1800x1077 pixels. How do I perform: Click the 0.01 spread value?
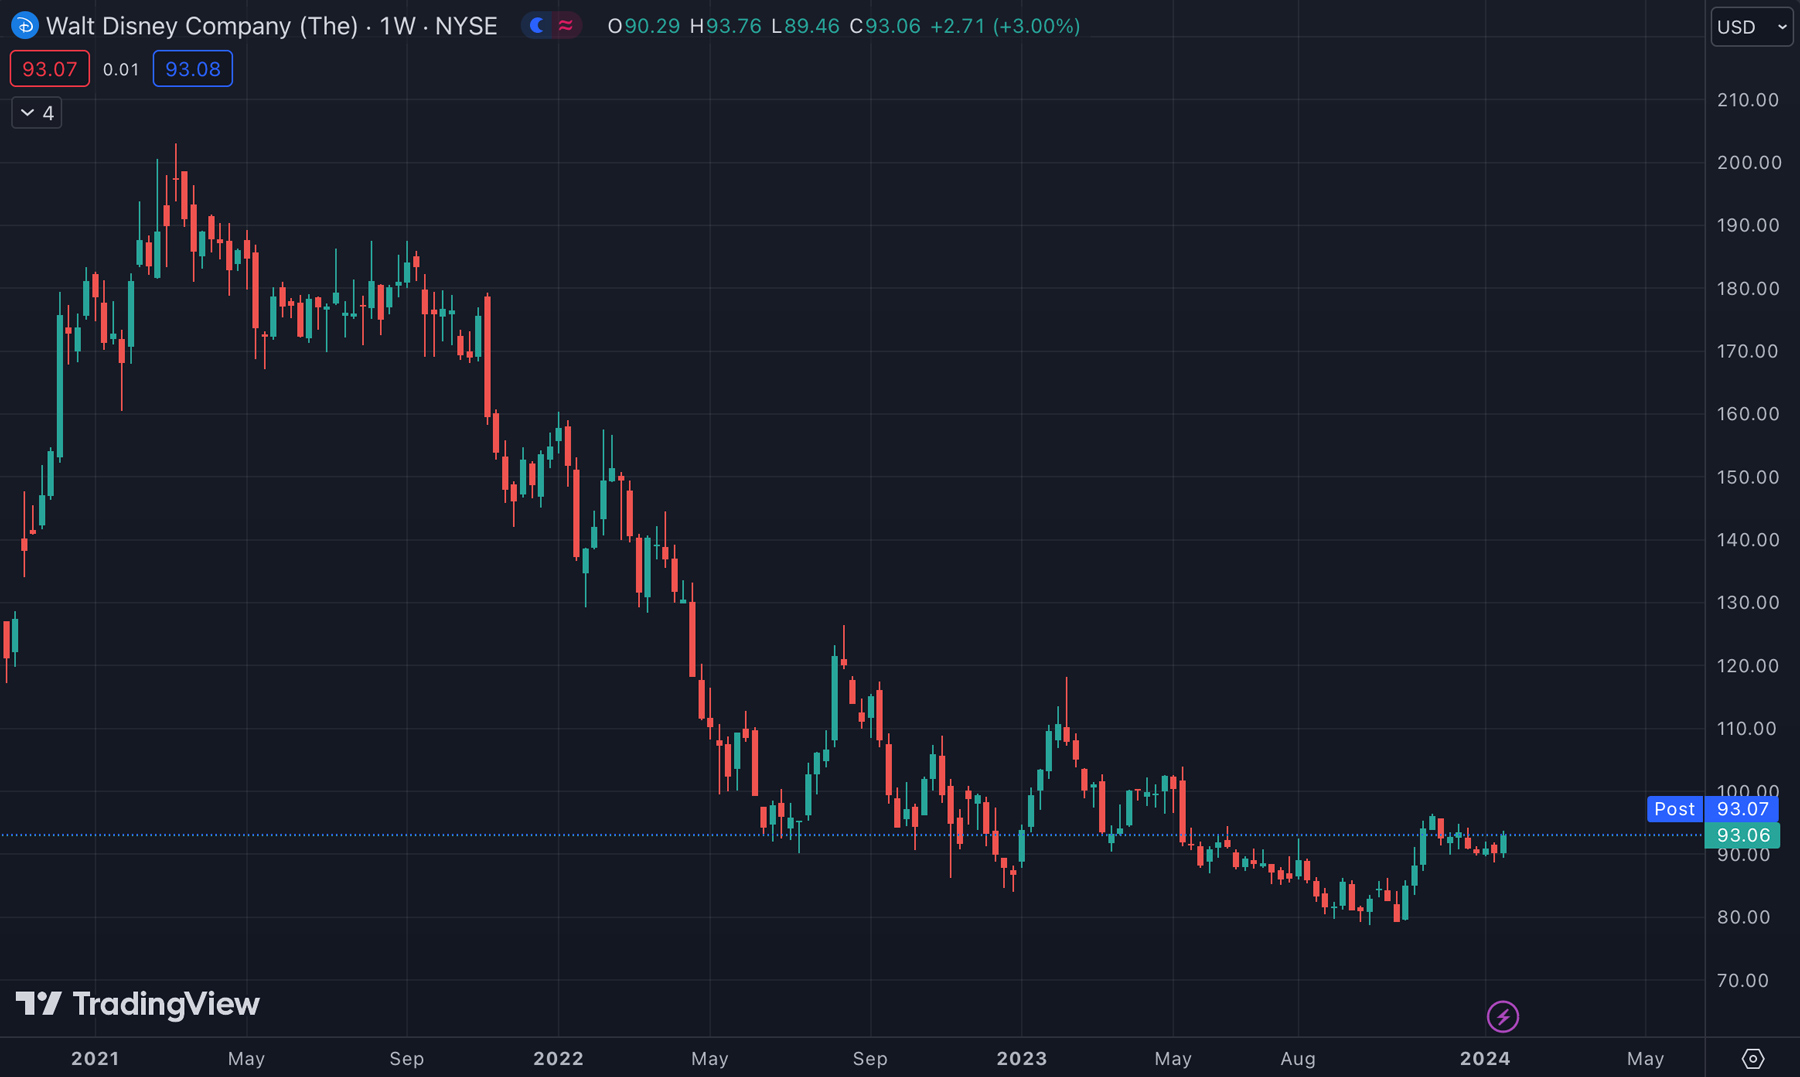121,69
